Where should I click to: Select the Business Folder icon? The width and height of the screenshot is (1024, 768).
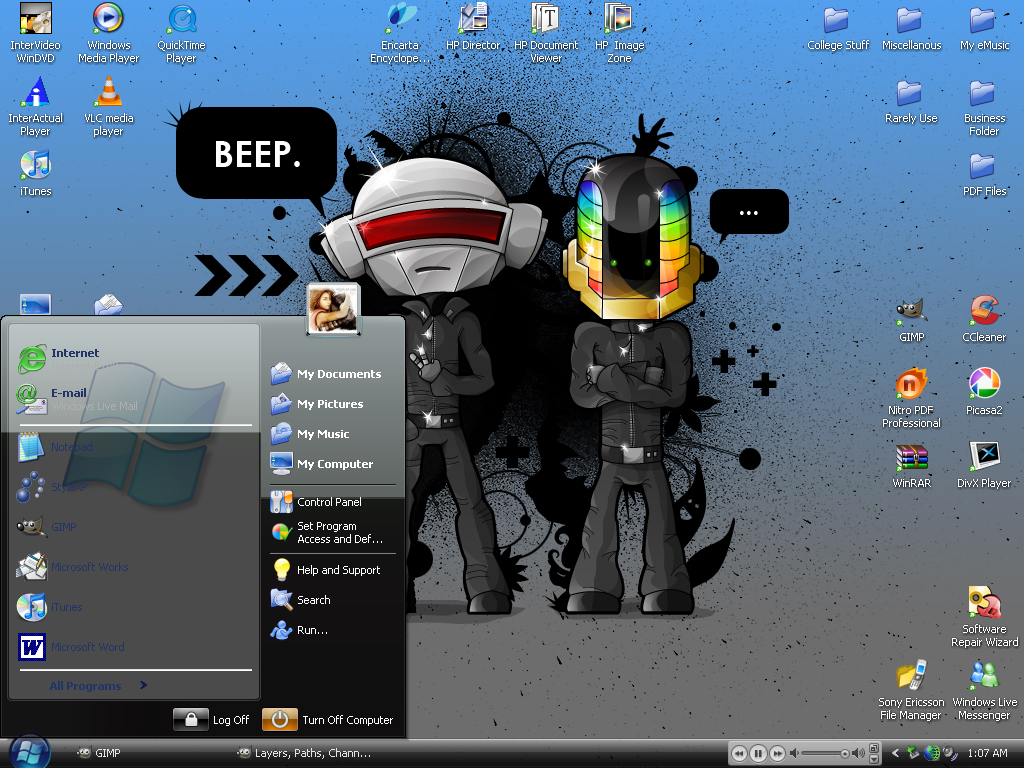(984, 107)
